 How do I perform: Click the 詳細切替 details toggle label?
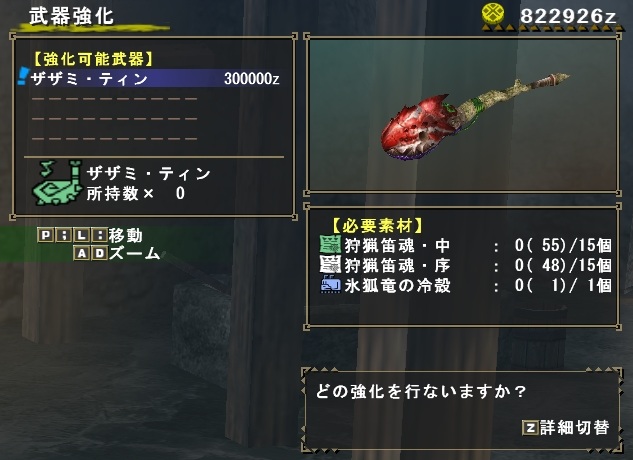tap(574, 428)
